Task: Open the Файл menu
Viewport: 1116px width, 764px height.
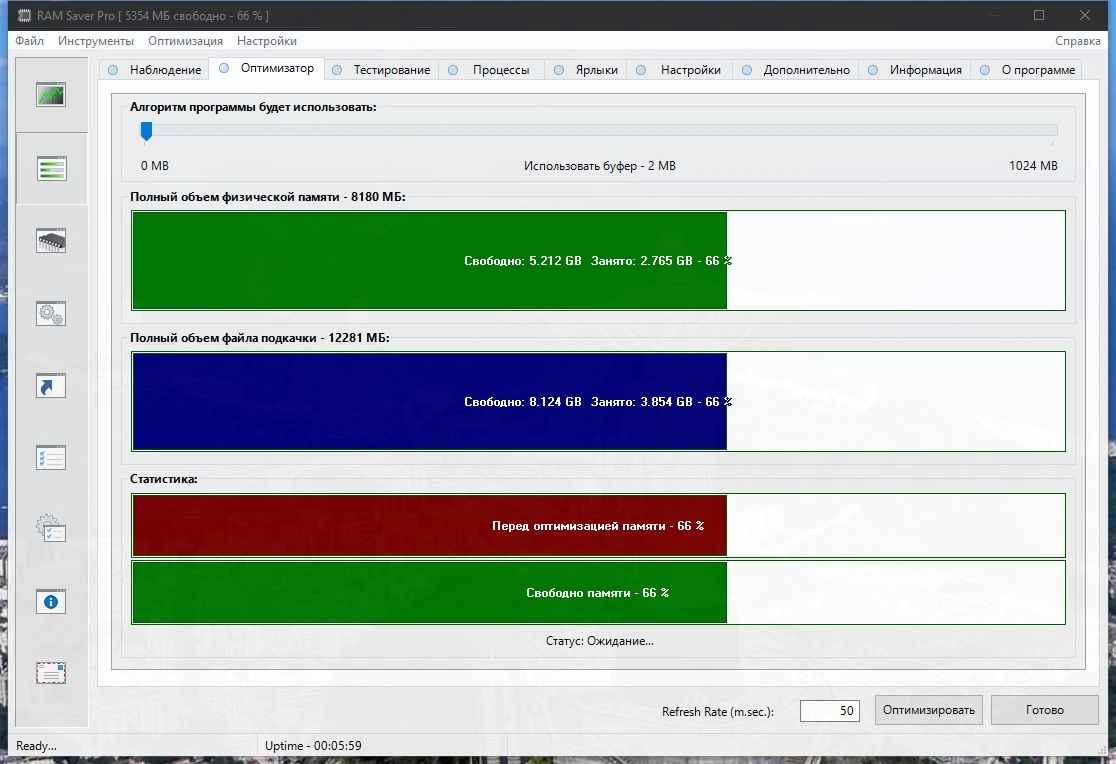Action: (x=29, y=41)
